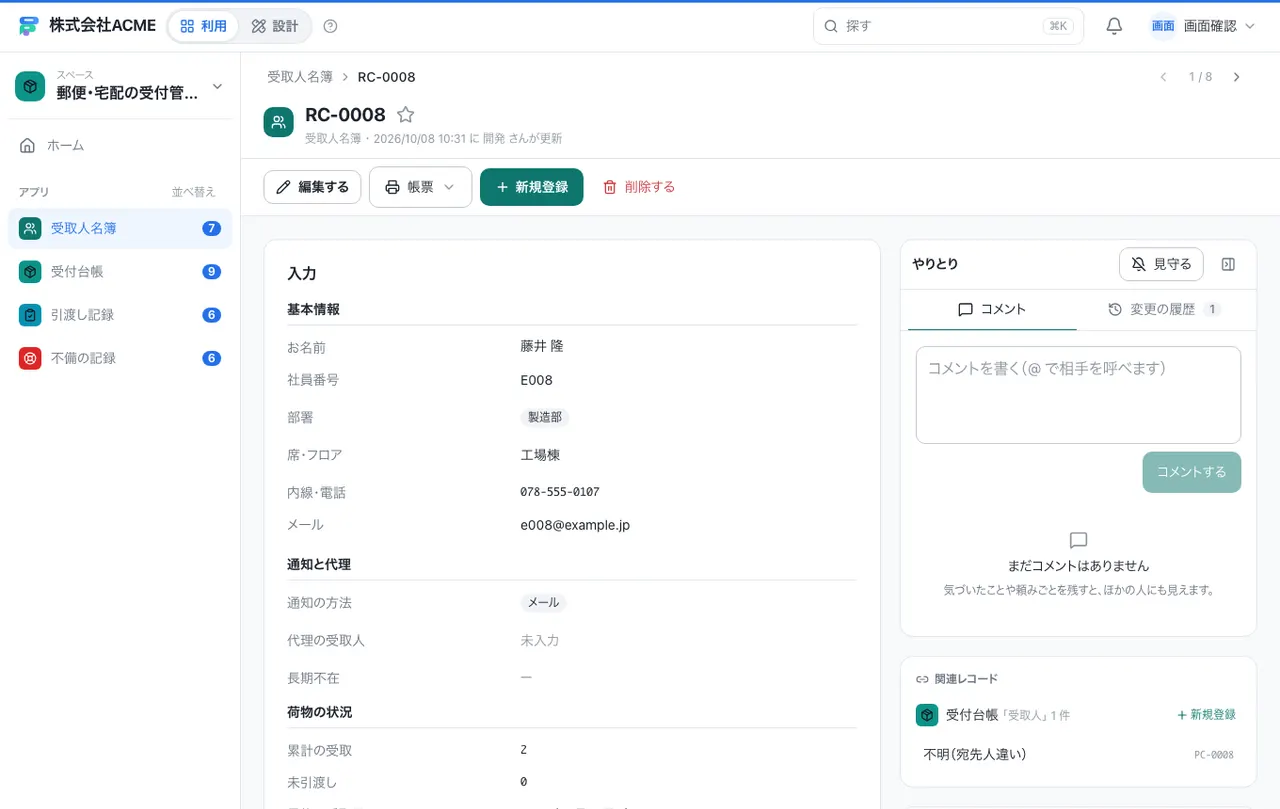Screen dimensions: 1280x809
Task: Click the 7 badge beside 受取人名簿
Action: [x=211, y=228]
